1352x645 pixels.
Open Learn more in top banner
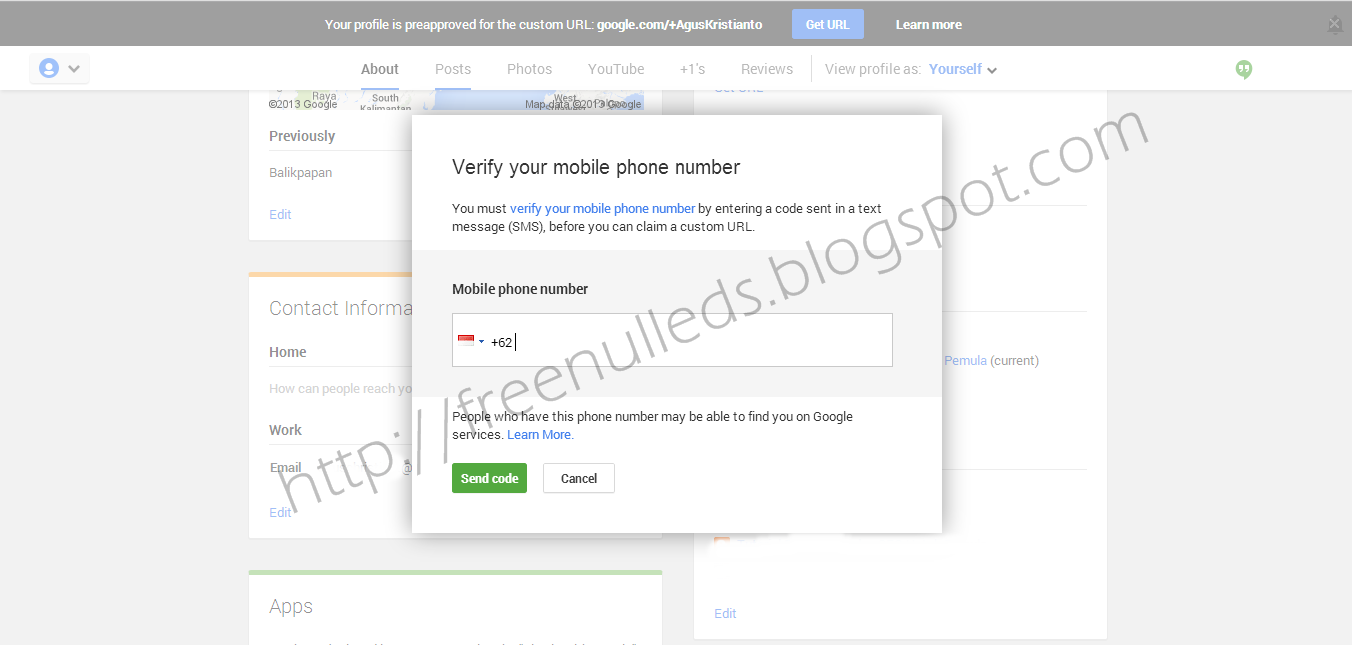point(928,24)
